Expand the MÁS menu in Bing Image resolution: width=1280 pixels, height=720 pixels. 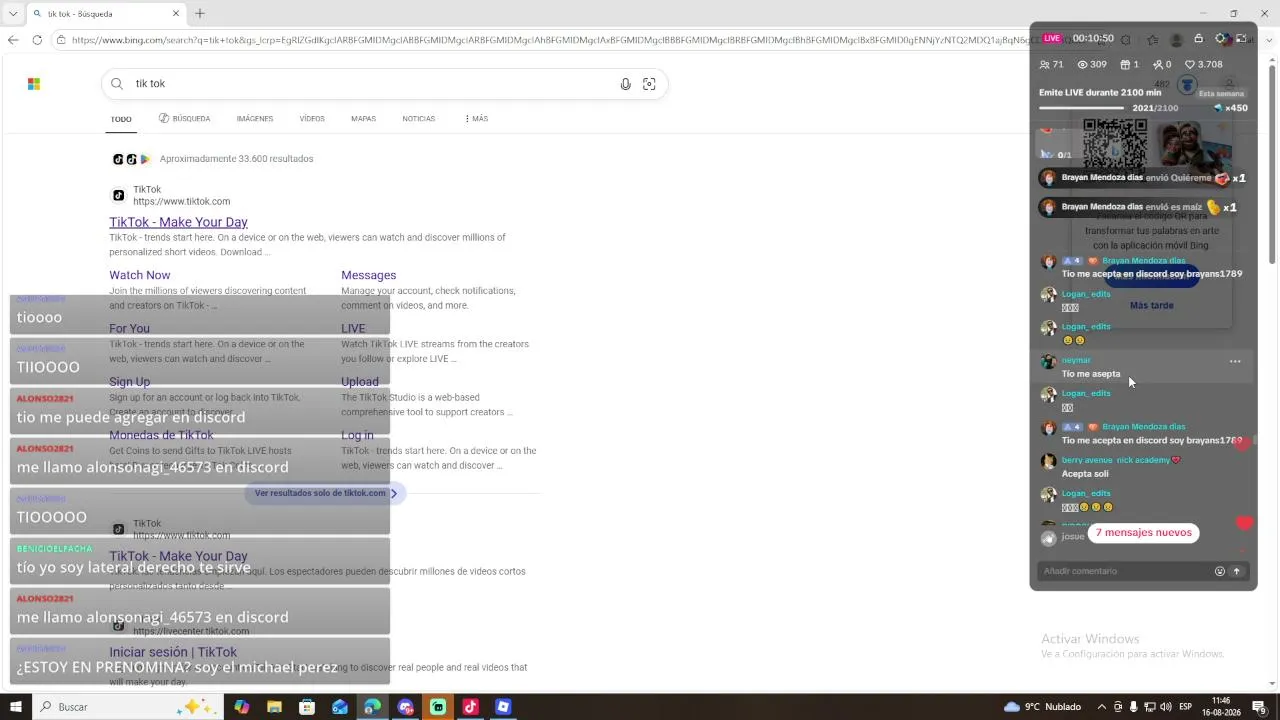pyautogui.click(x=476, y=119)
